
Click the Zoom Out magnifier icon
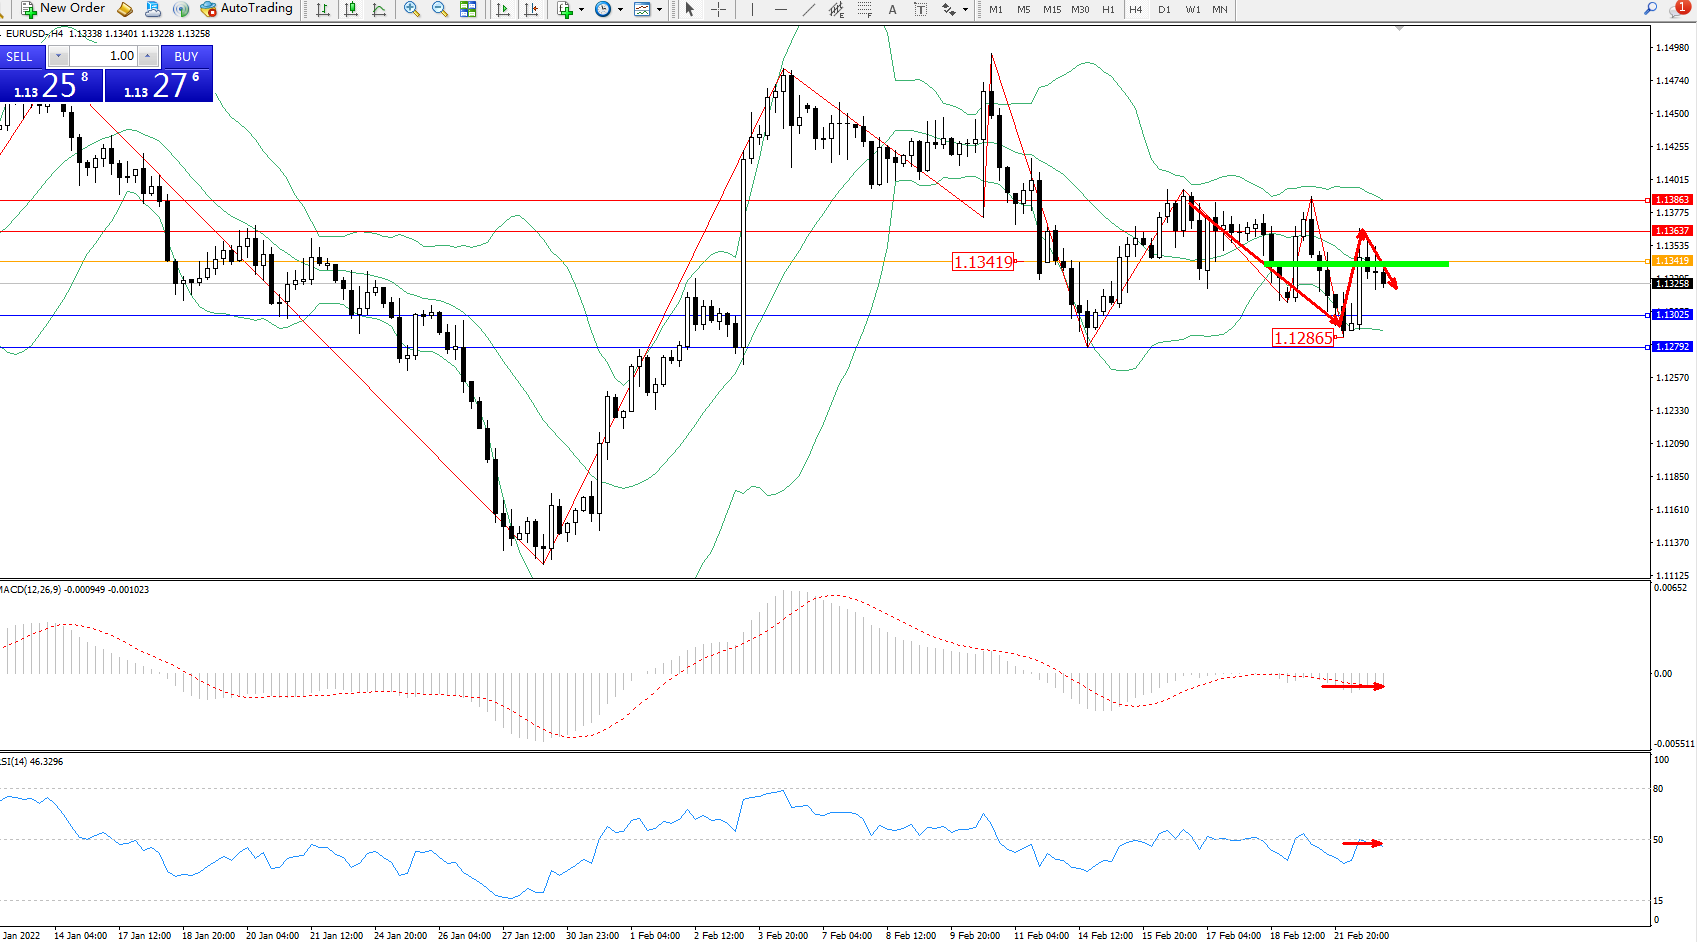pos(439,9)
